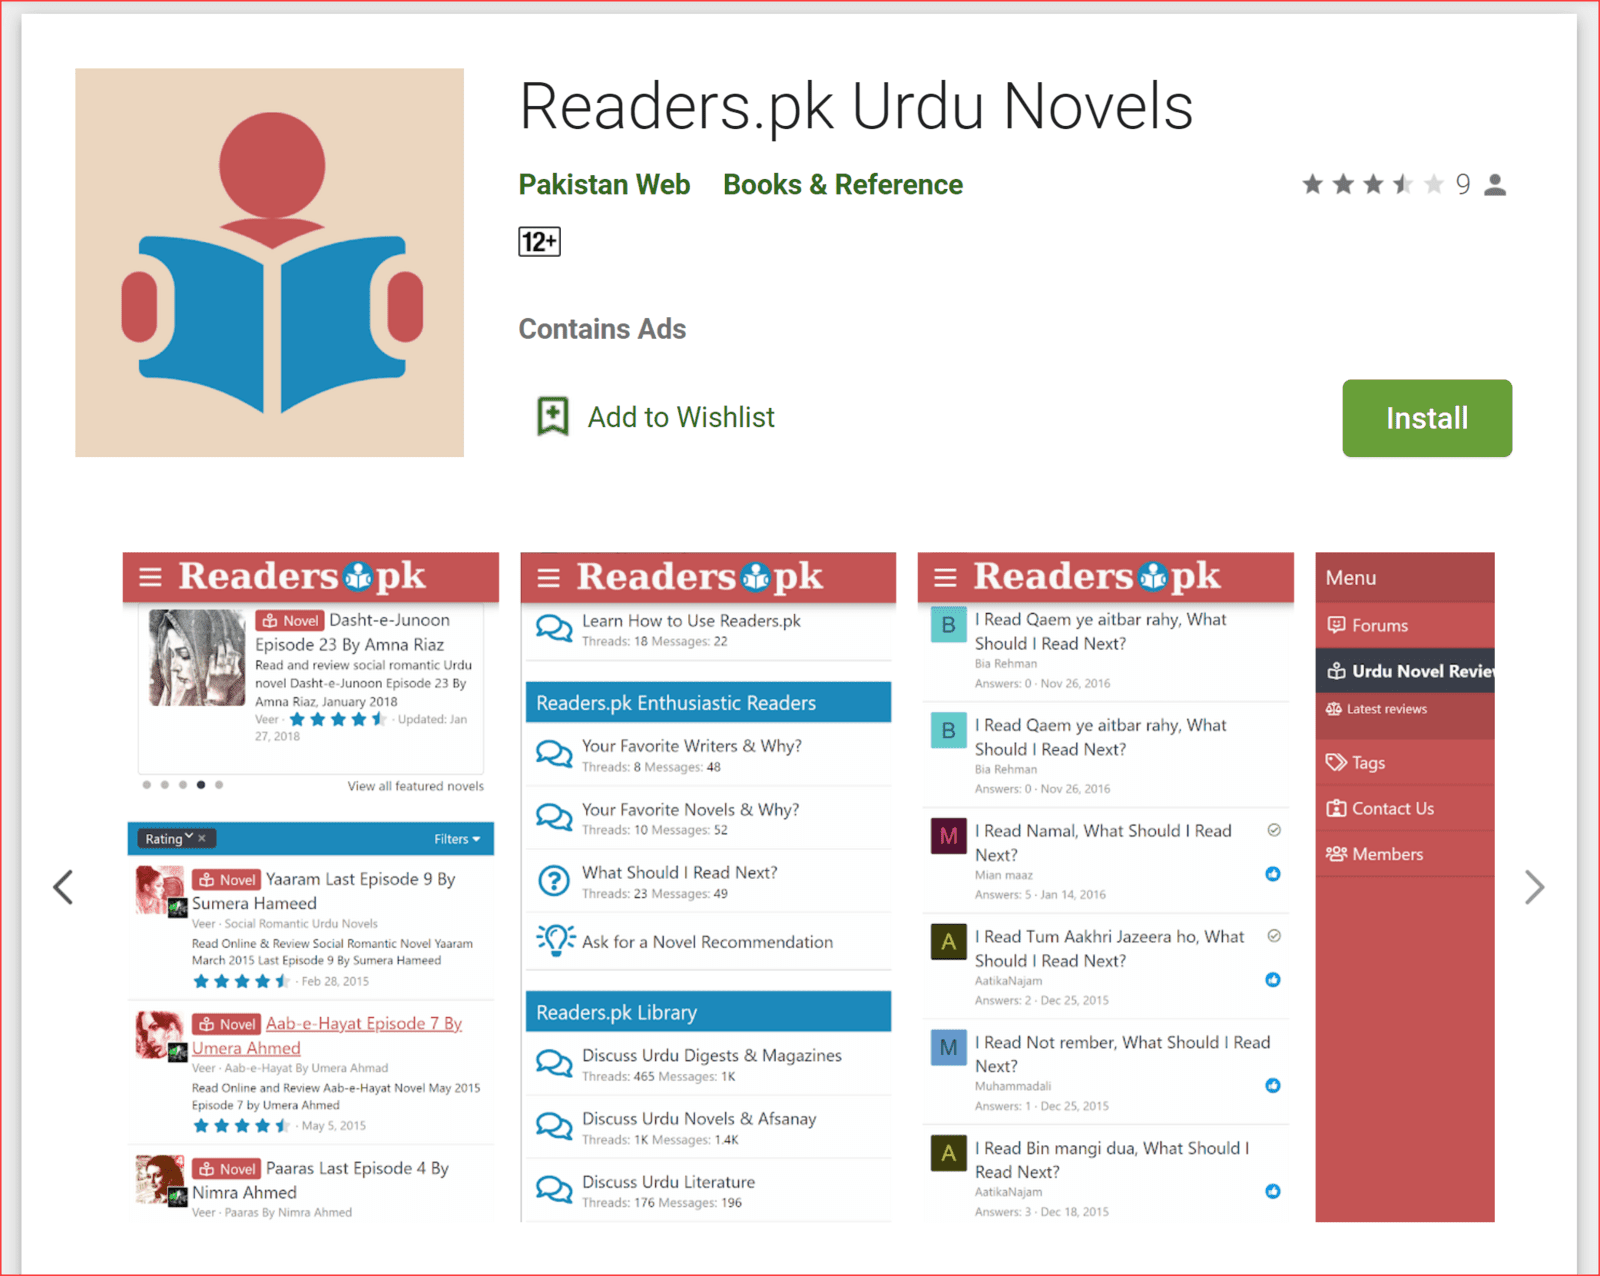
Task: Remove the Rating filter tag
Action: coord(202,838)
